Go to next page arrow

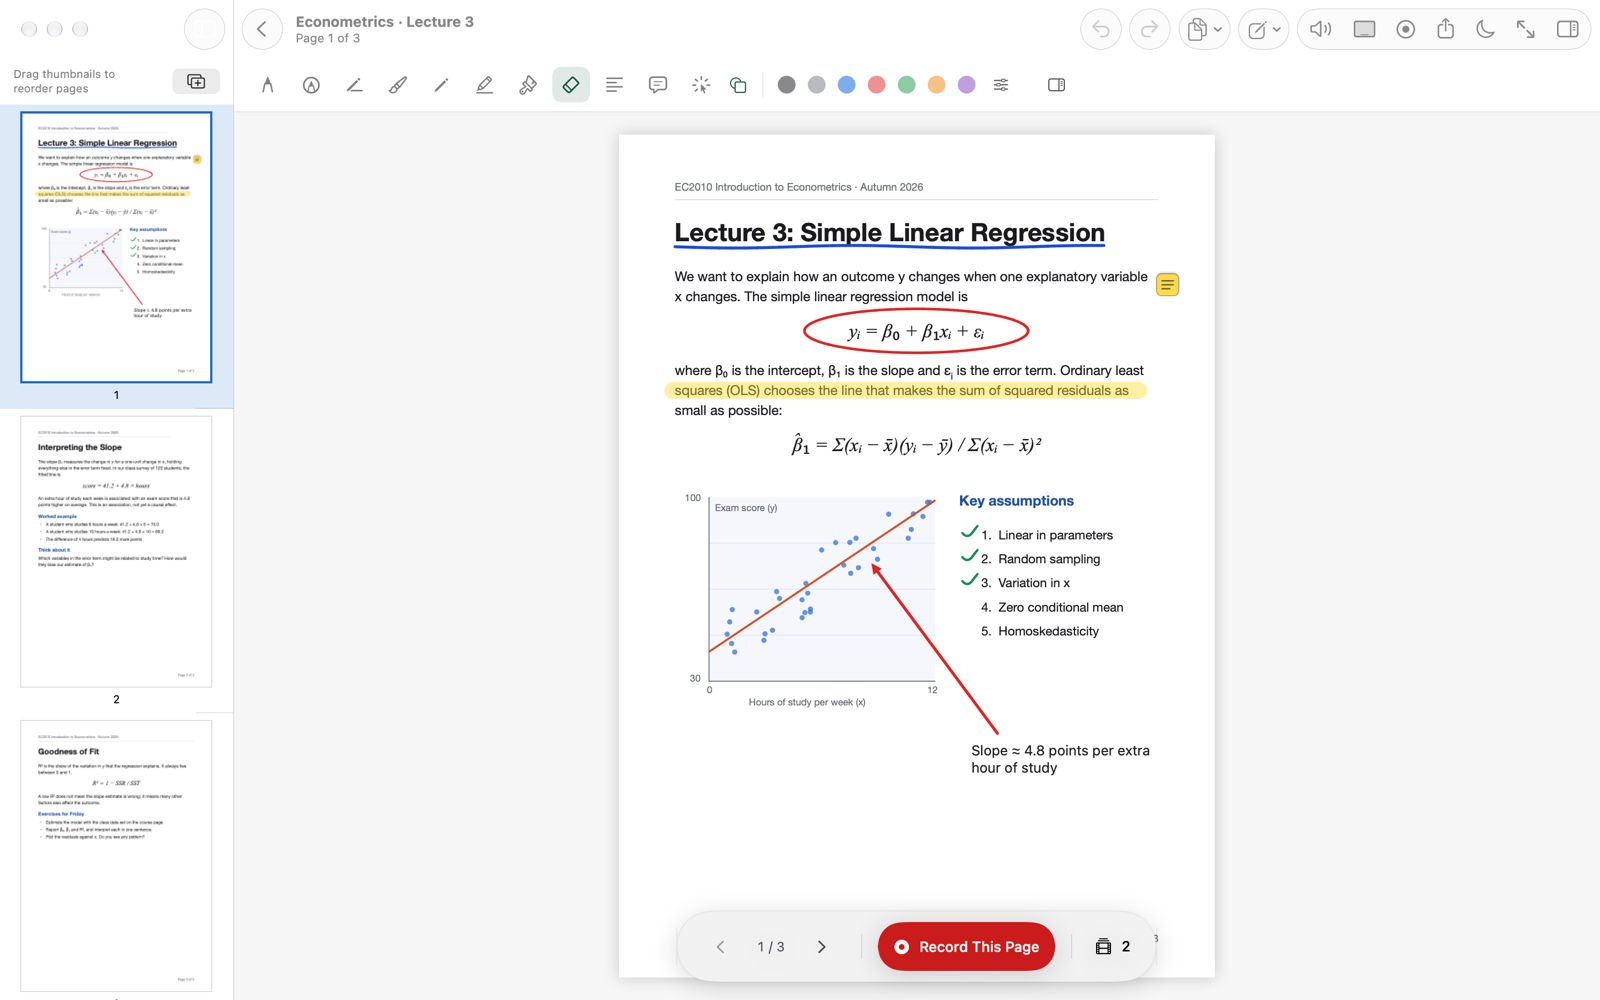pyautogui.click(x=822, y=946)
